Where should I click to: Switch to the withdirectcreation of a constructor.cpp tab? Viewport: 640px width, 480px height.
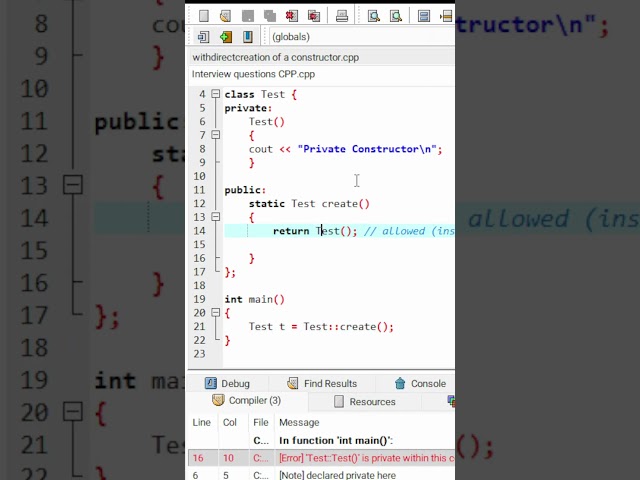click(276, 57)
